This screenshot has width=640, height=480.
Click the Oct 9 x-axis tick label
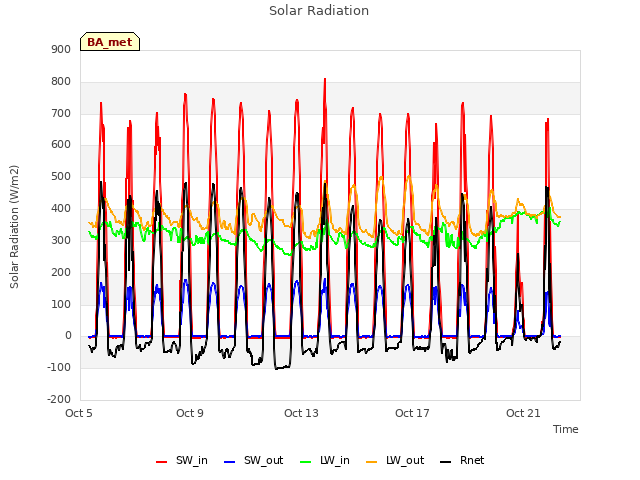tap(190, 413)
